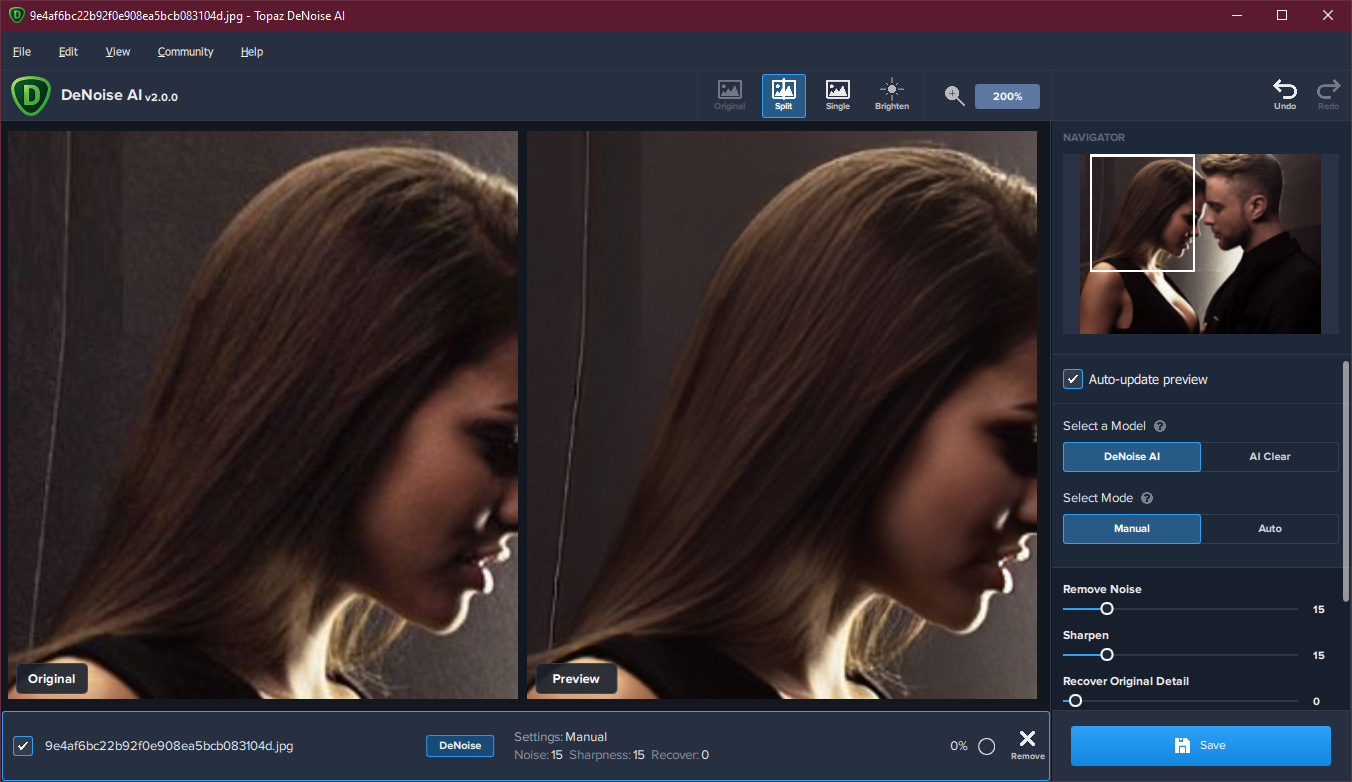1352x782 pixels.
Task: Toggle the Brighten preview option
Action: coord(892,96)
